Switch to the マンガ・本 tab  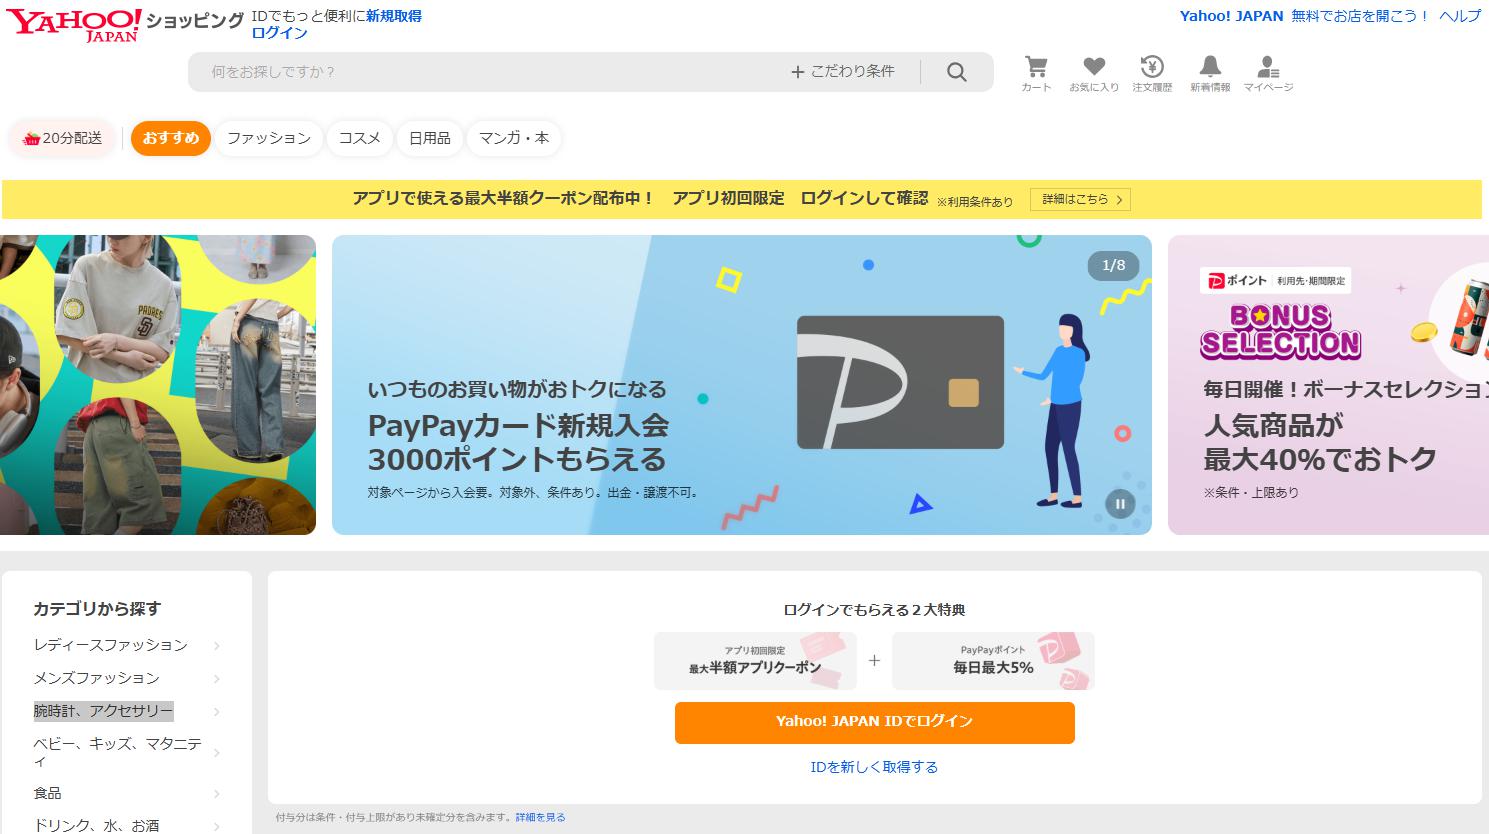coord(514,138)
